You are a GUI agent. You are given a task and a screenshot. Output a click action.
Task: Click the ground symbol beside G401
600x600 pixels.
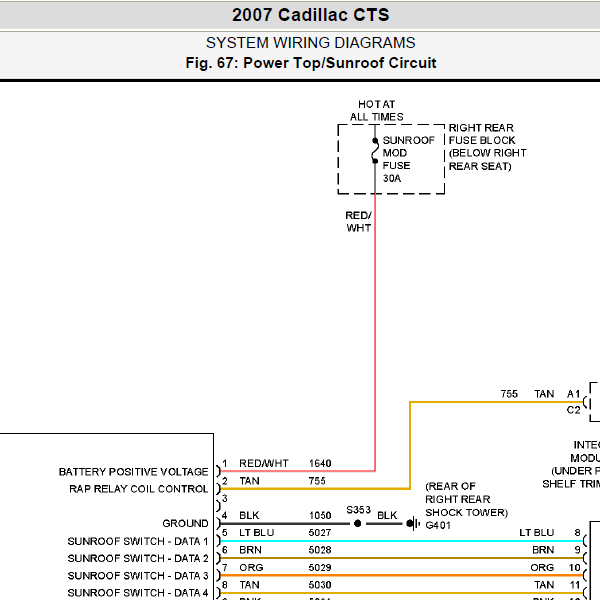pos(413,523)
